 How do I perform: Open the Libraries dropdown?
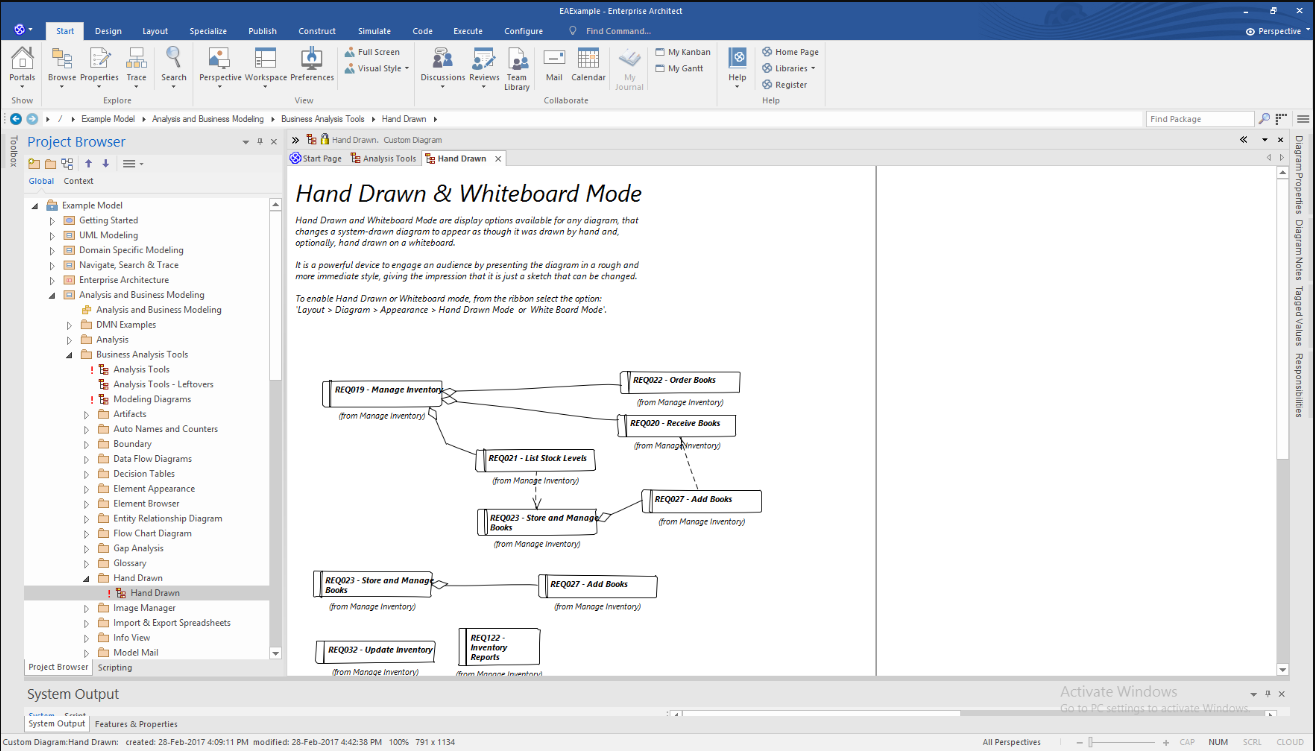click(789, 68)
